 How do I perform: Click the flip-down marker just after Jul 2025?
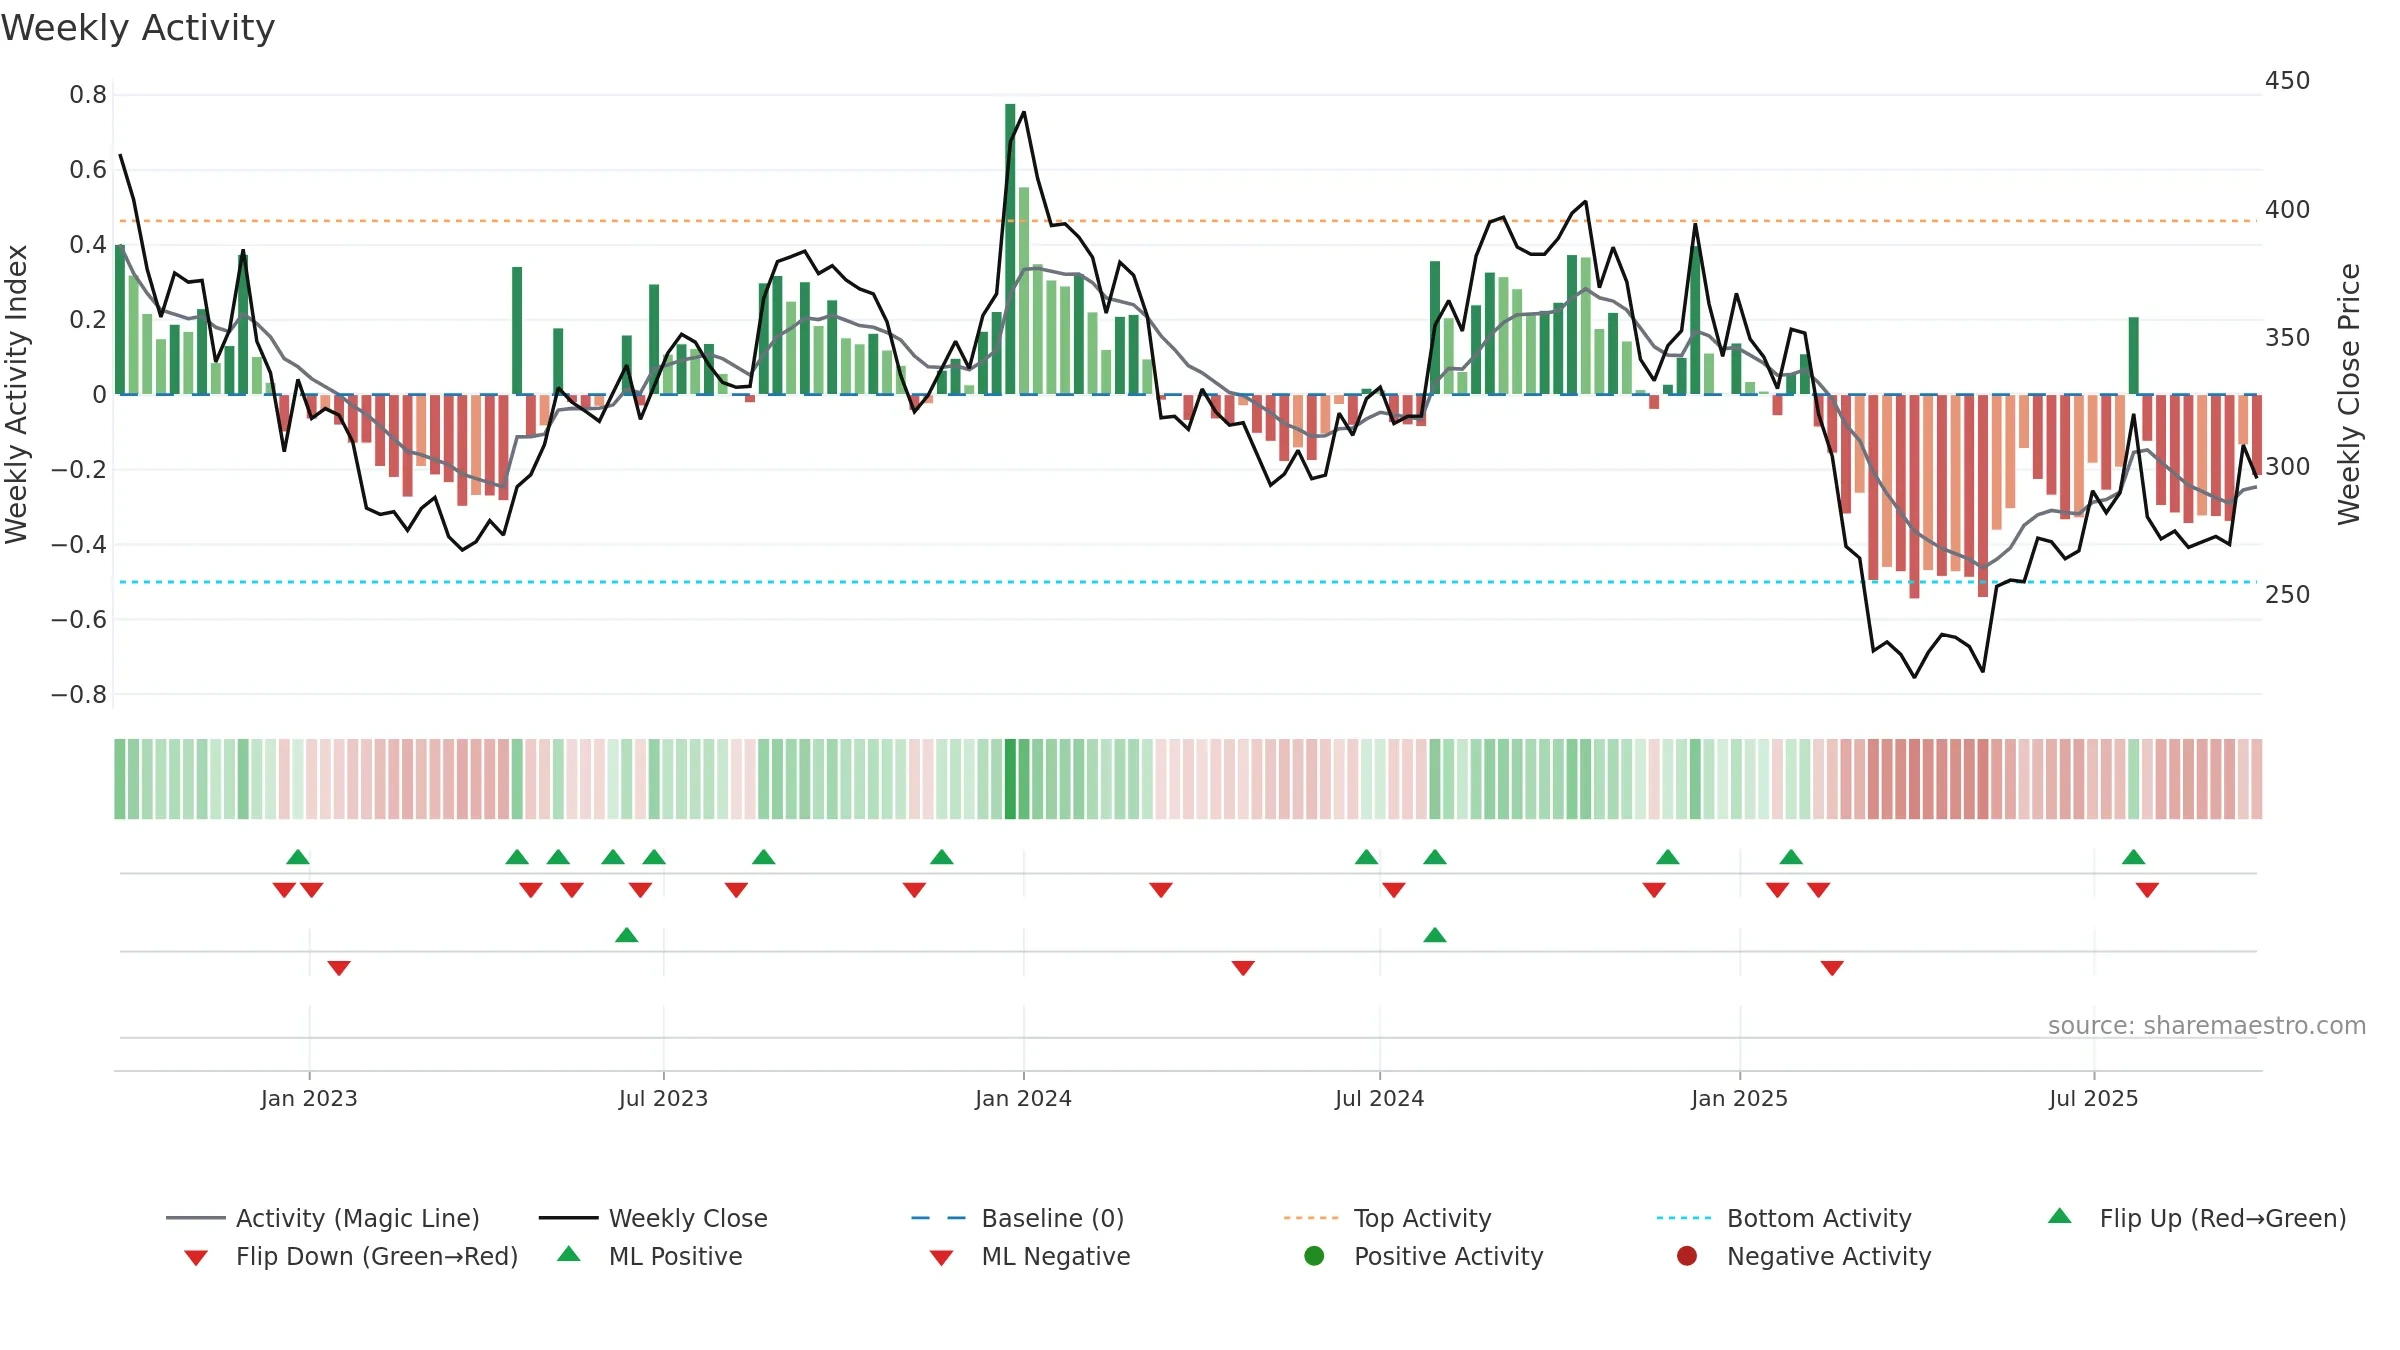click(2147, 889)
